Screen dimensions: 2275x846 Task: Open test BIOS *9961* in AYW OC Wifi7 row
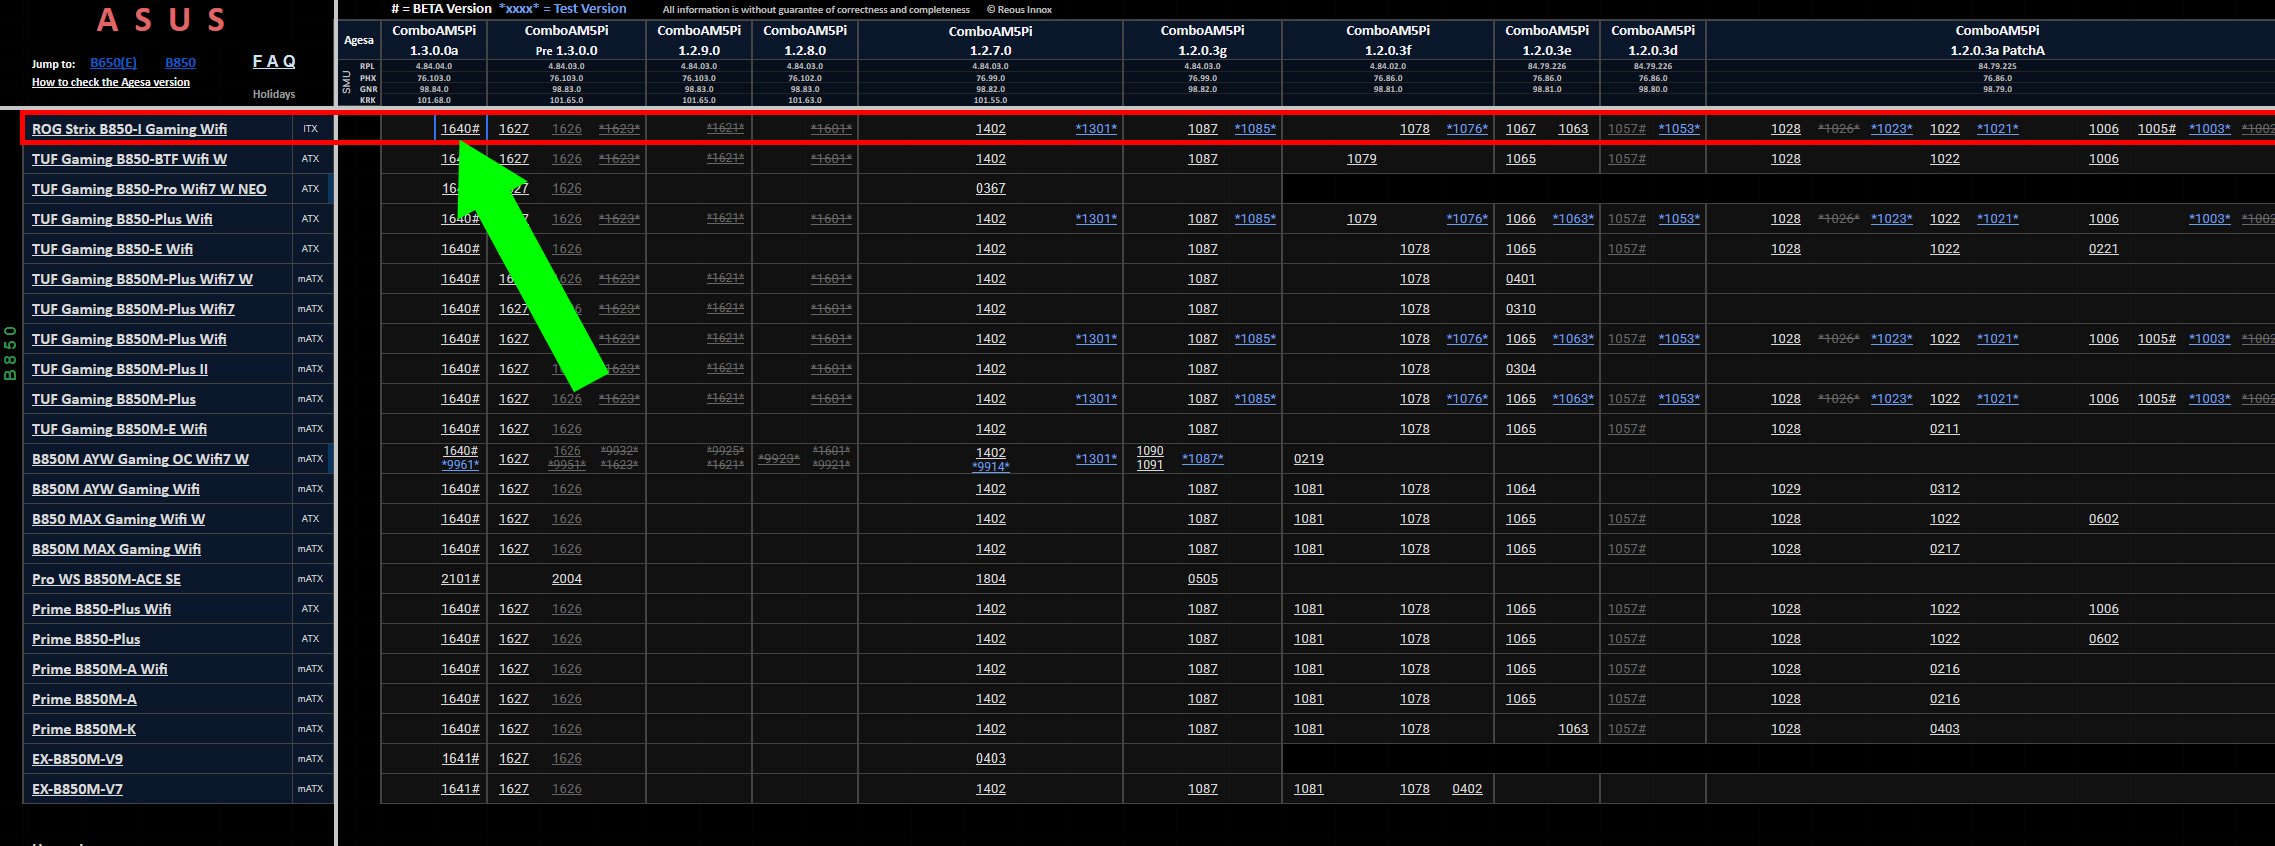pos(460,465)
